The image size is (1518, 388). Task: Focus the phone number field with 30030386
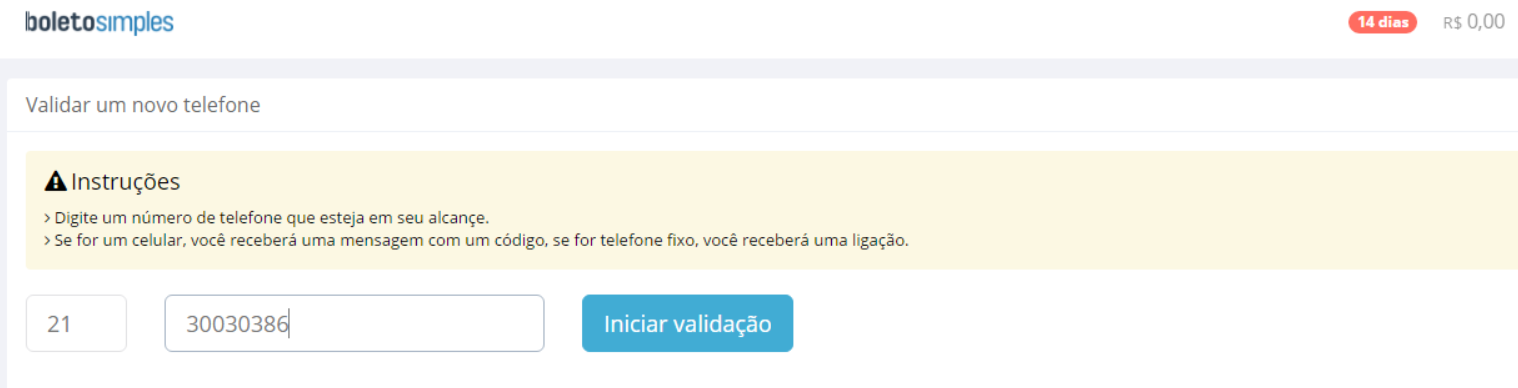pos(354,323)
